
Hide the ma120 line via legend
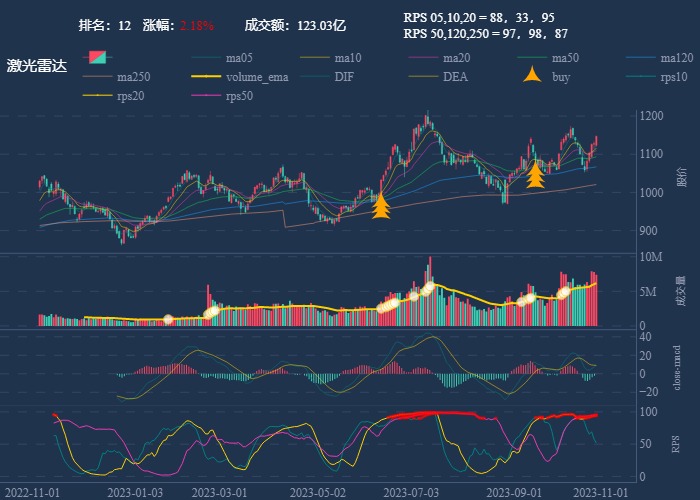point(642,58)
